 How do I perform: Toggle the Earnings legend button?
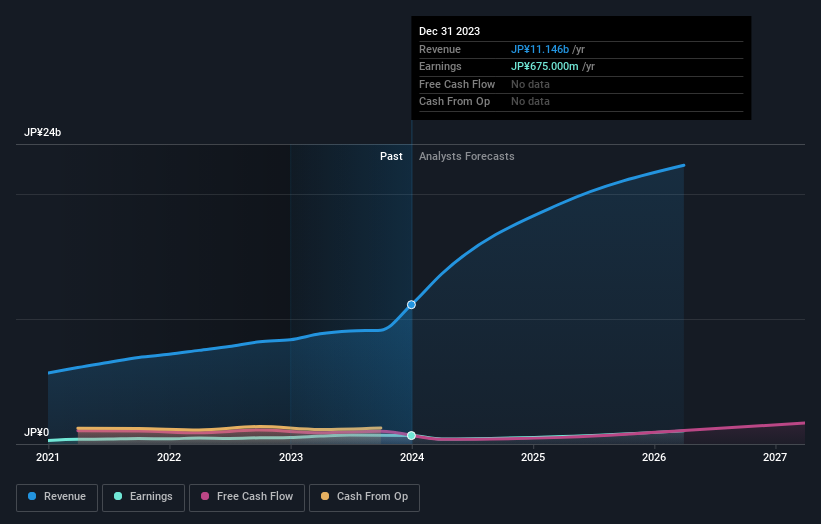click(143, 497)
